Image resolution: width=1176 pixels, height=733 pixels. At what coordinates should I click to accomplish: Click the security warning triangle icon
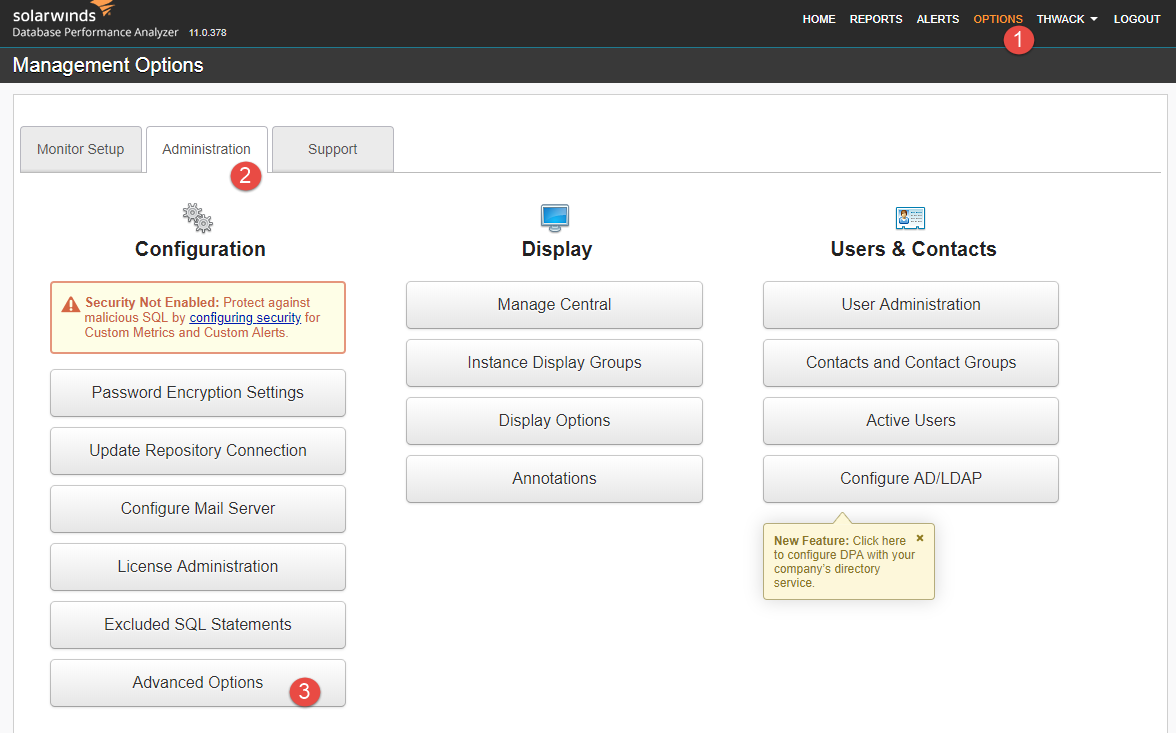(x=70, y=304)
